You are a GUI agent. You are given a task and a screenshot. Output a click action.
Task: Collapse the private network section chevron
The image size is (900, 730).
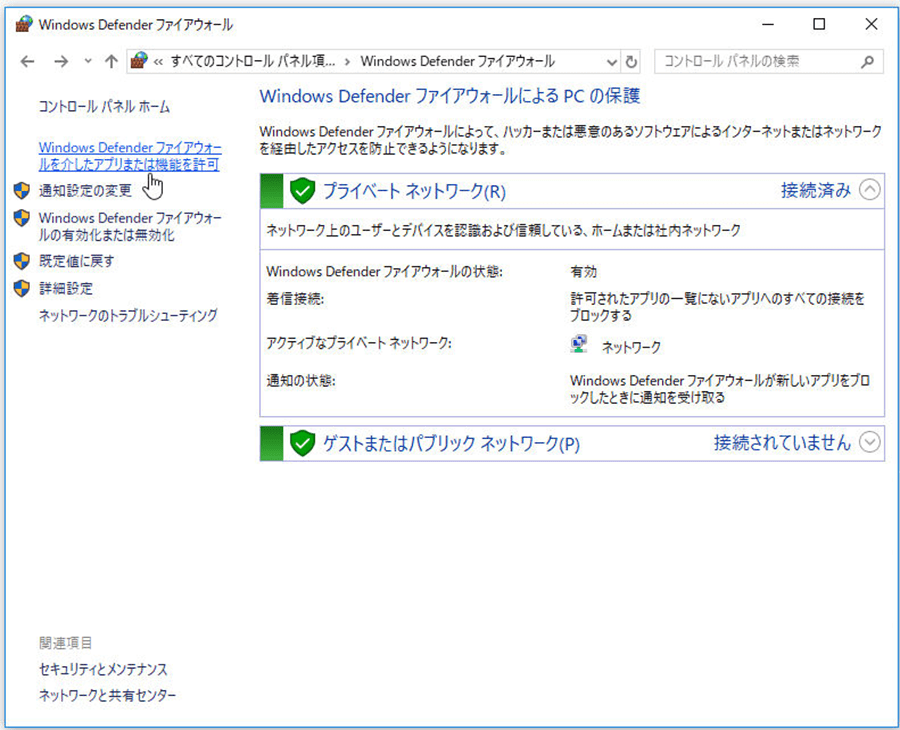click(870, 189)
